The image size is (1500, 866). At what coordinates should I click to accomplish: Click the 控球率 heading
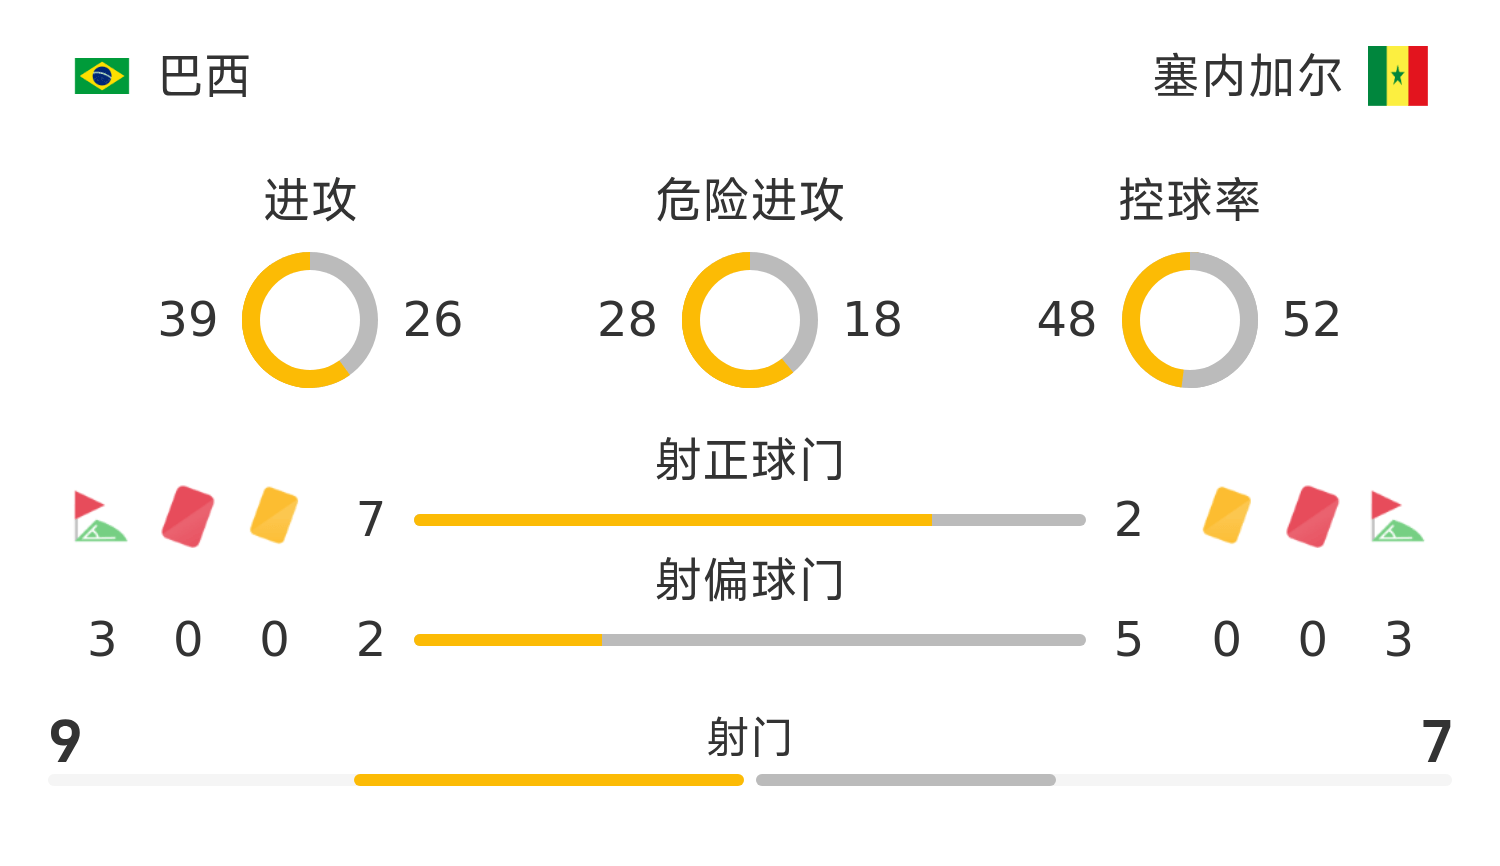click(x=1190, y=200)
